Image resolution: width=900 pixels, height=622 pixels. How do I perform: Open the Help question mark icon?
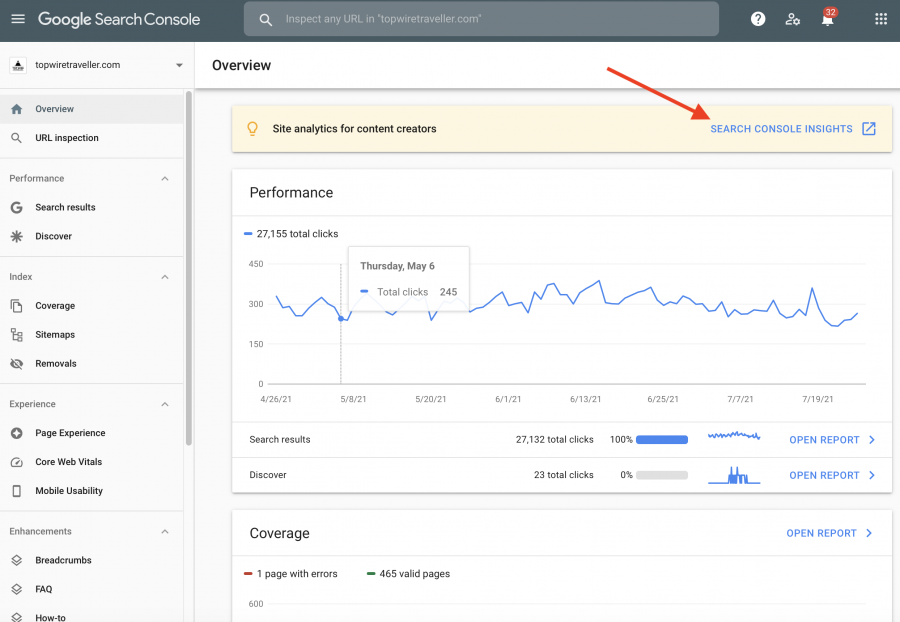(758, 19)
